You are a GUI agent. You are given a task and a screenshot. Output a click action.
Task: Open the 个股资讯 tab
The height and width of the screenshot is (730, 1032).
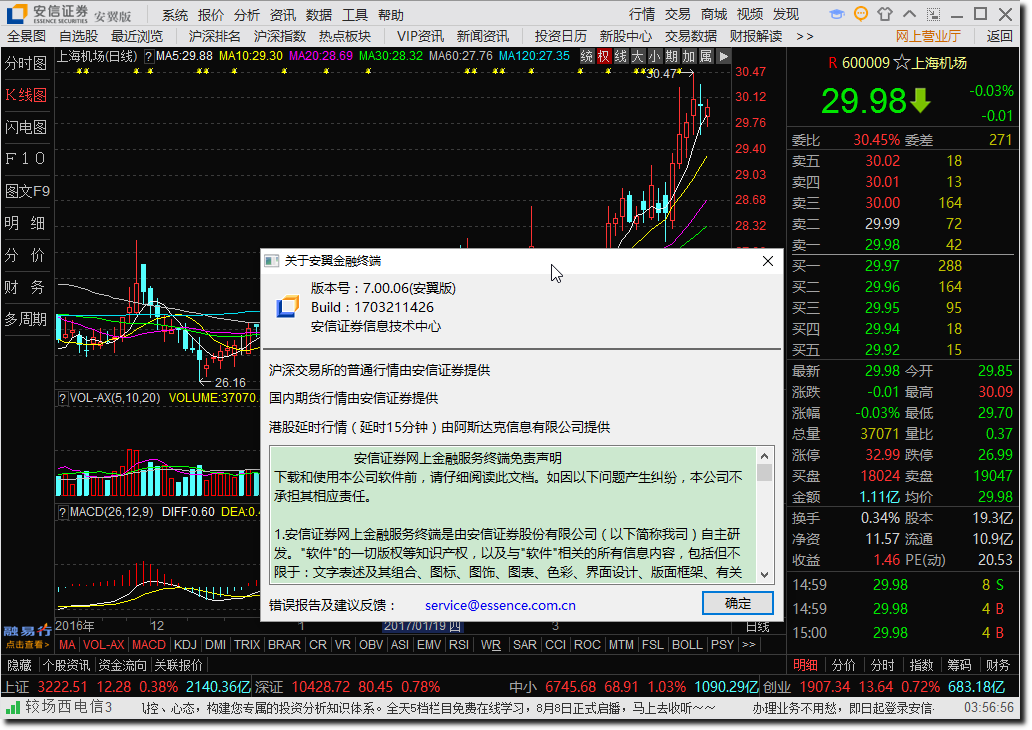coord(66,665)
